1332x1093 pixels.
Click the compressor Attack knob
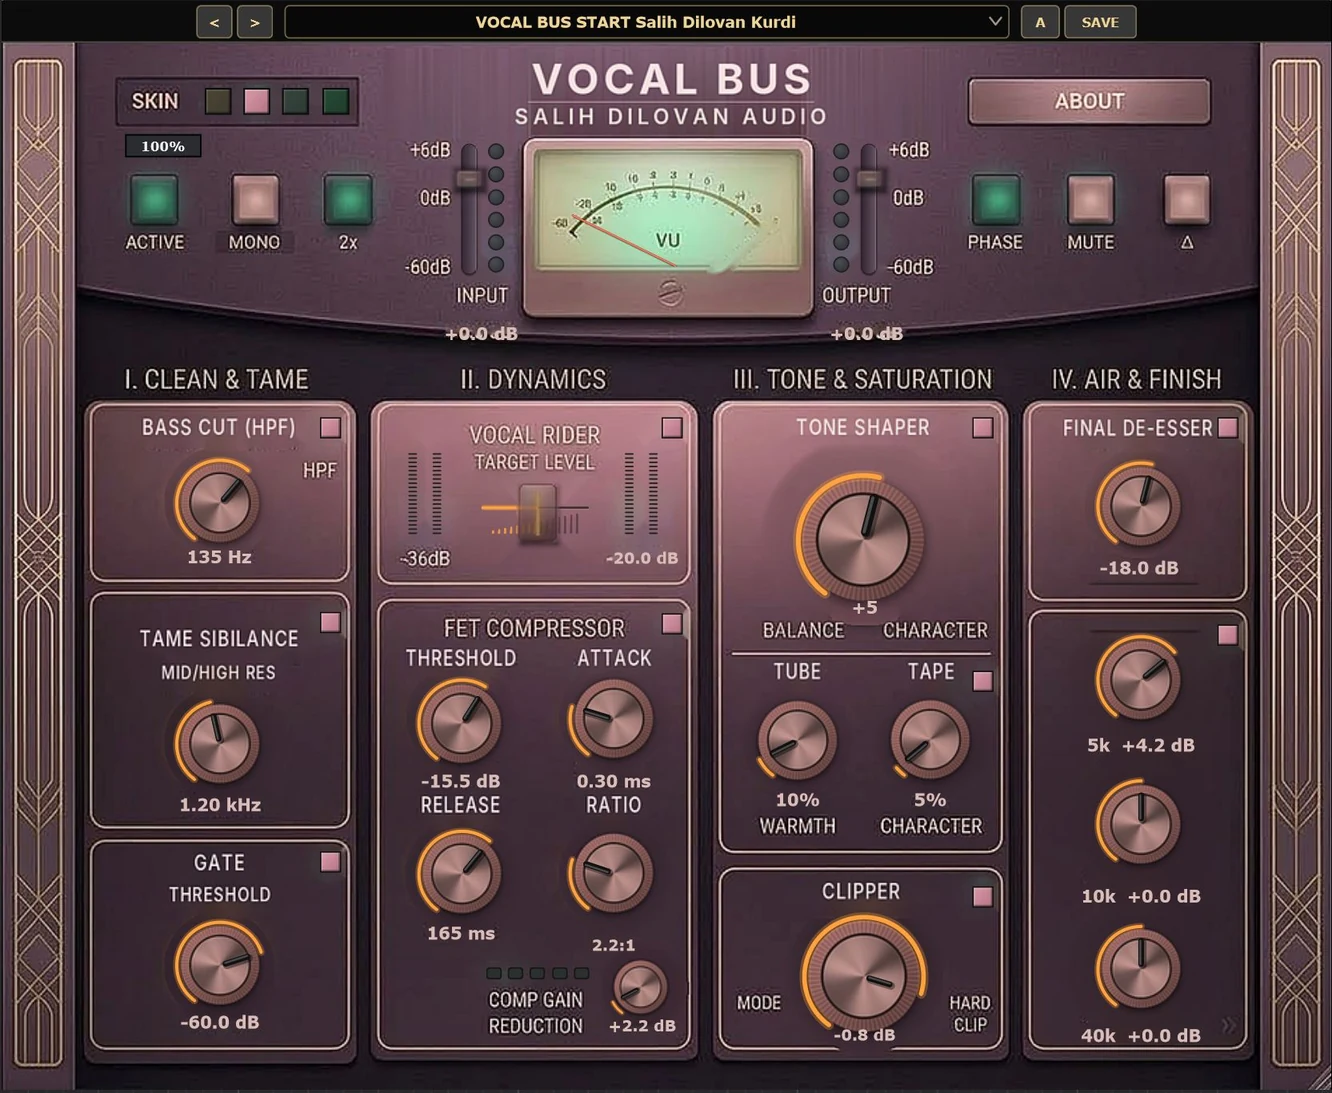612,721
